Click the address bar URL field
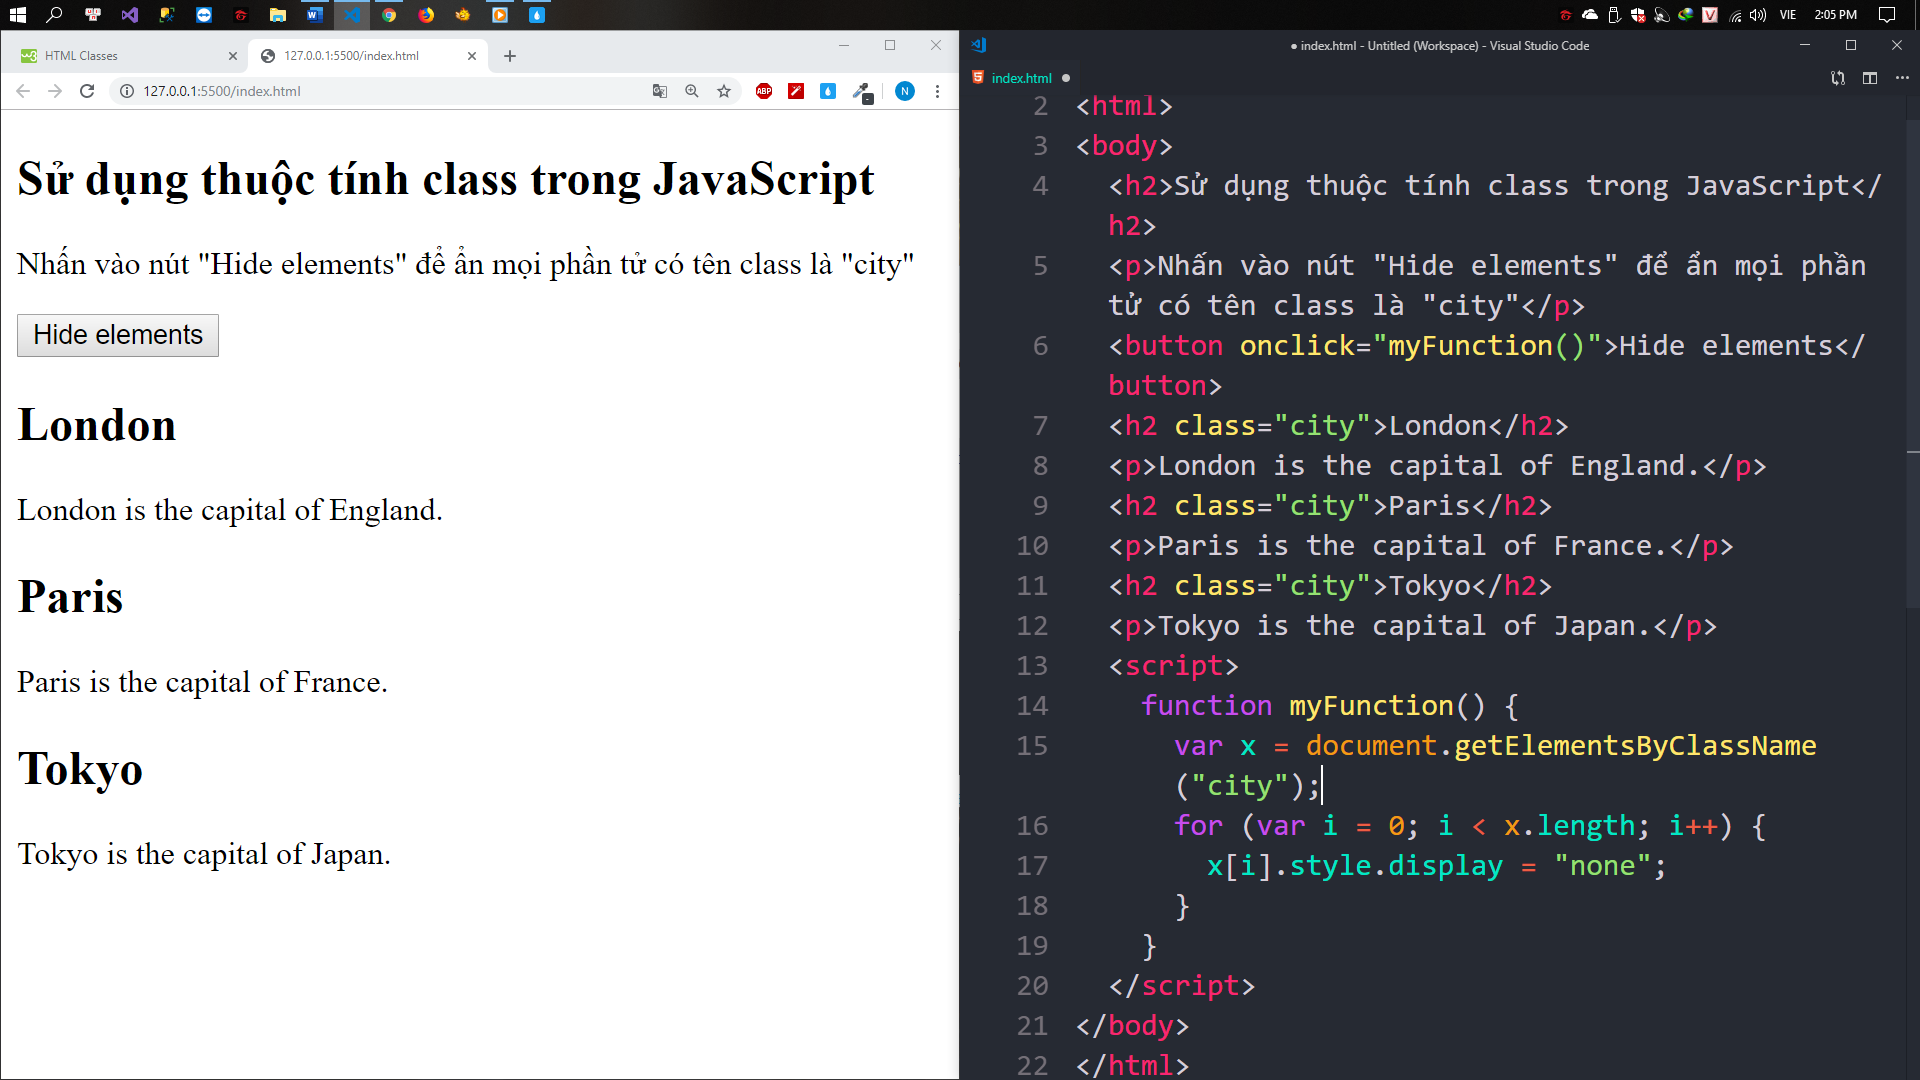Screen dimensions: 1920x1080 (x=380, y=91)
